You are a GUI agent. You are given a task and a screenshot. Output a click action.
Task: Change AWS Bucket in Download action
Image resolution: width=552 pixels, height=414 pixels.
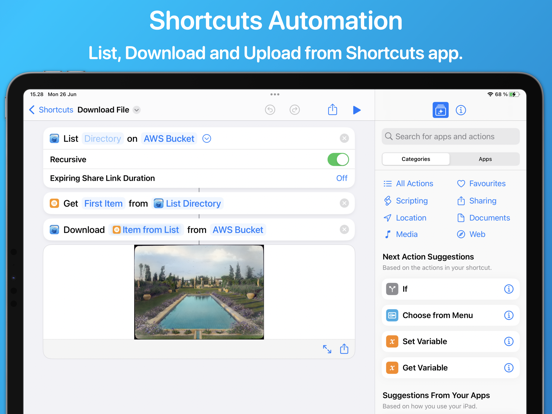tap(238, 230)
